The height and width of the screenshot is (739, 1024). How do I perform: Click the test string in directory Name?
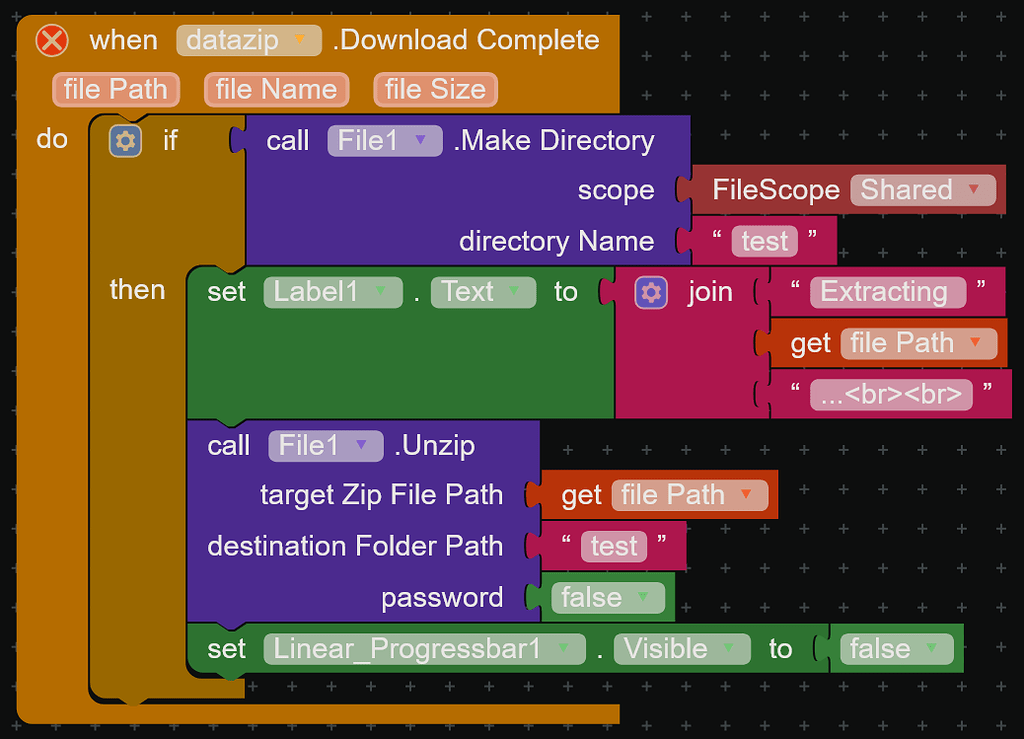pyautogui.click(x=763, y=240)
